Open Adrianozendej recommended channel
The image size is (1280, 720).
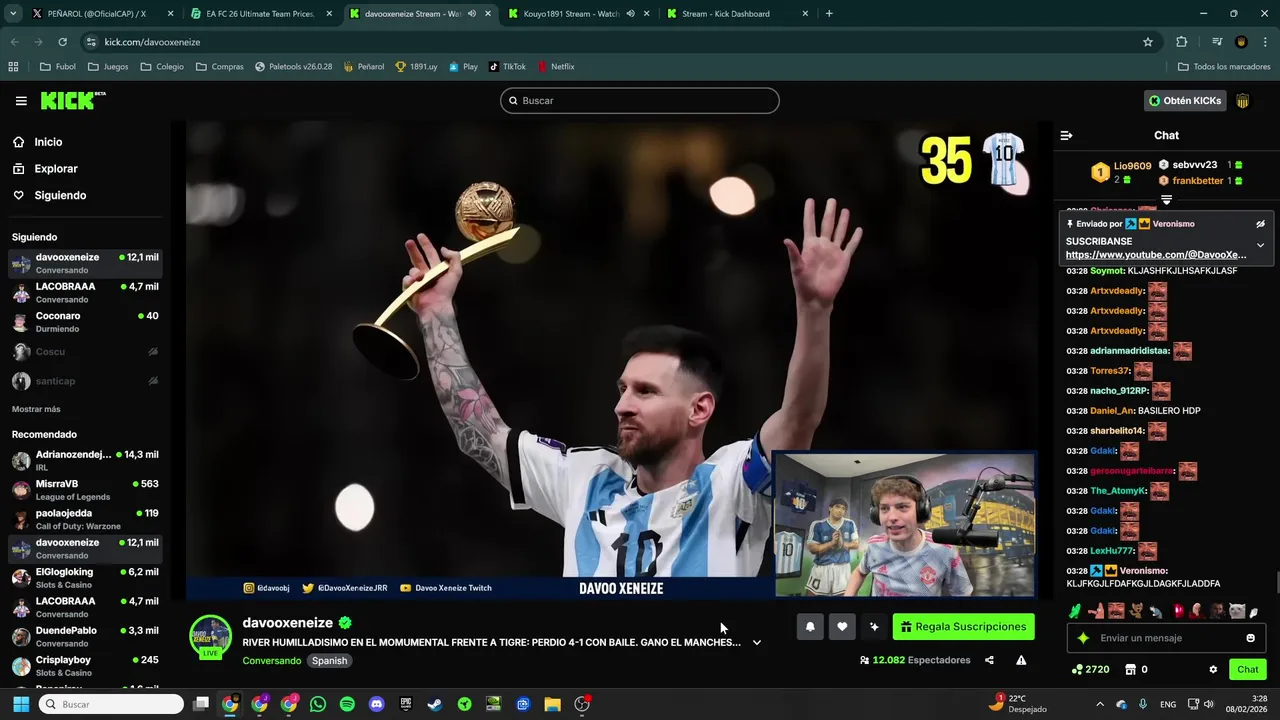[84, 460]
